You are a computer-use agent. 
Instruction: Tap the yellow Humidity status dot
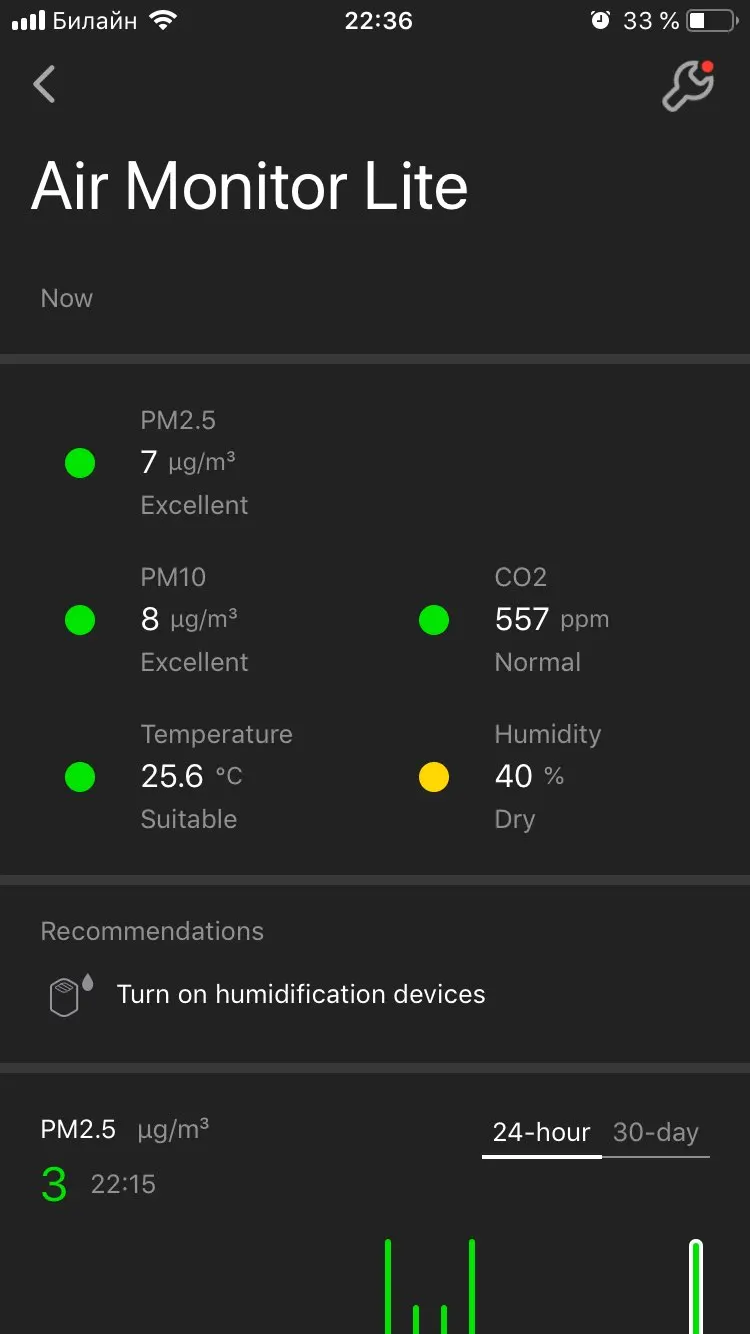click(x=434, y=777)
